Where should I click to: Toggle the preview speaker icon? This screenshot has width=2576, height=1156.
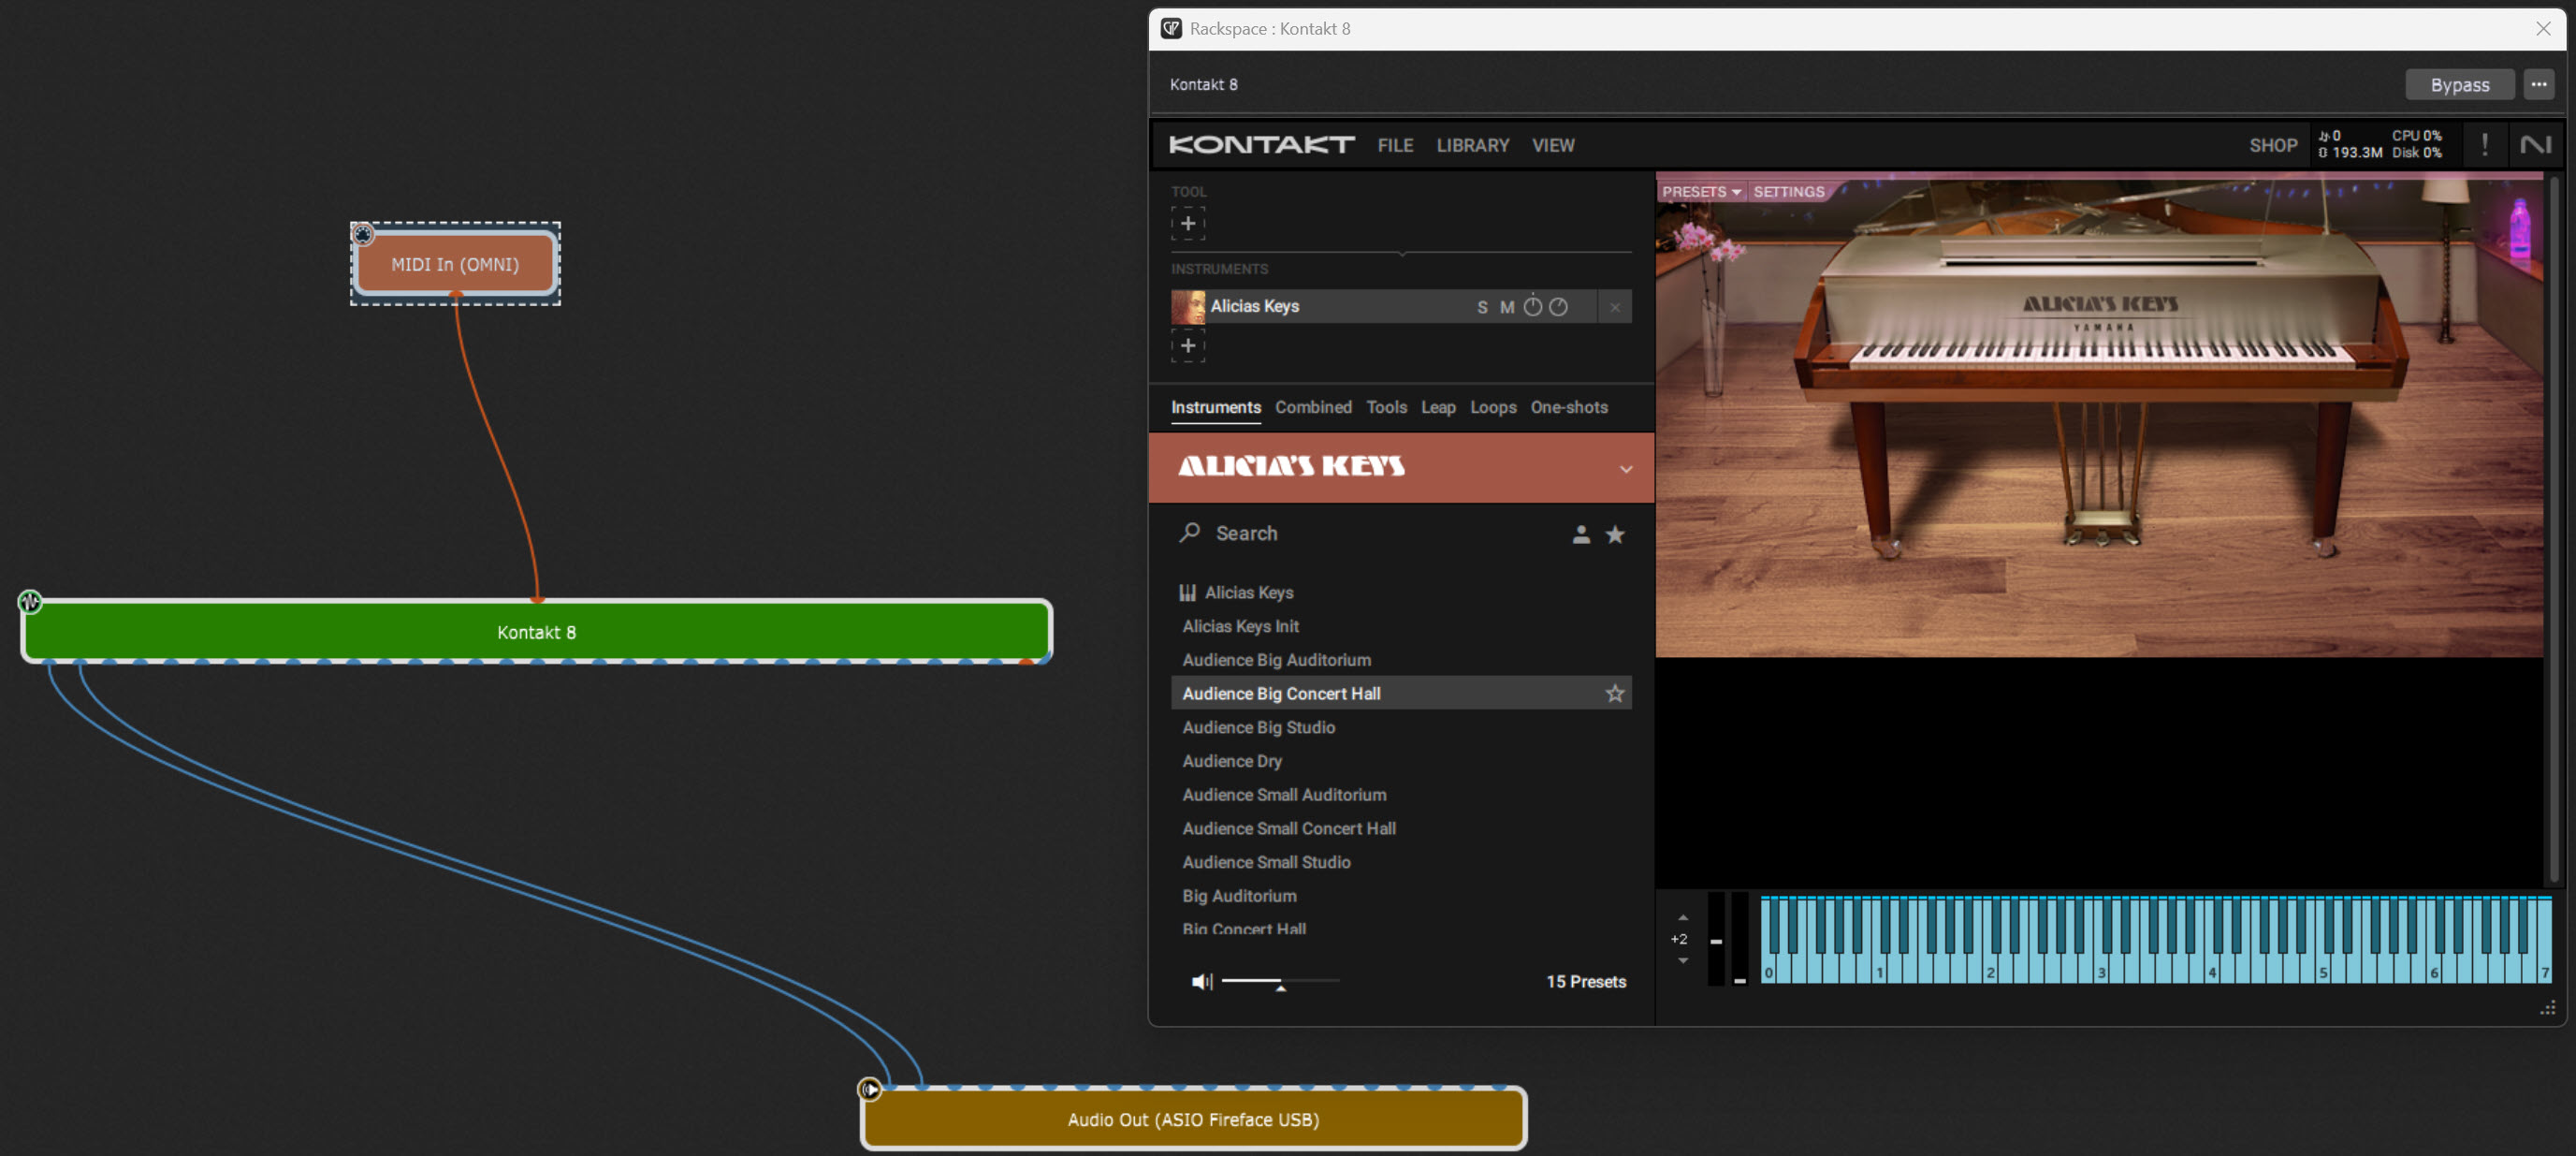[x=1201, y=982]
